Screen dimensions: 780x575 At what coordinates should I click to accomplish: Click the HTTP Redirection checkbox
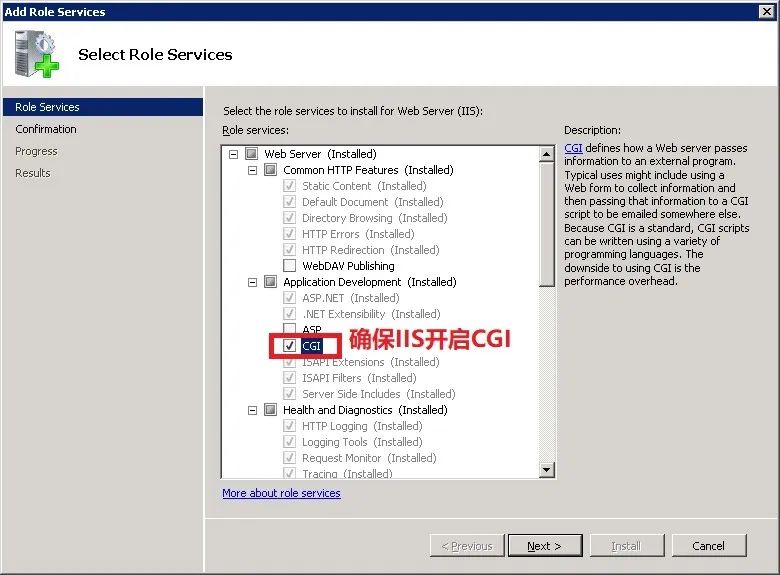click(x=290, y=250)
